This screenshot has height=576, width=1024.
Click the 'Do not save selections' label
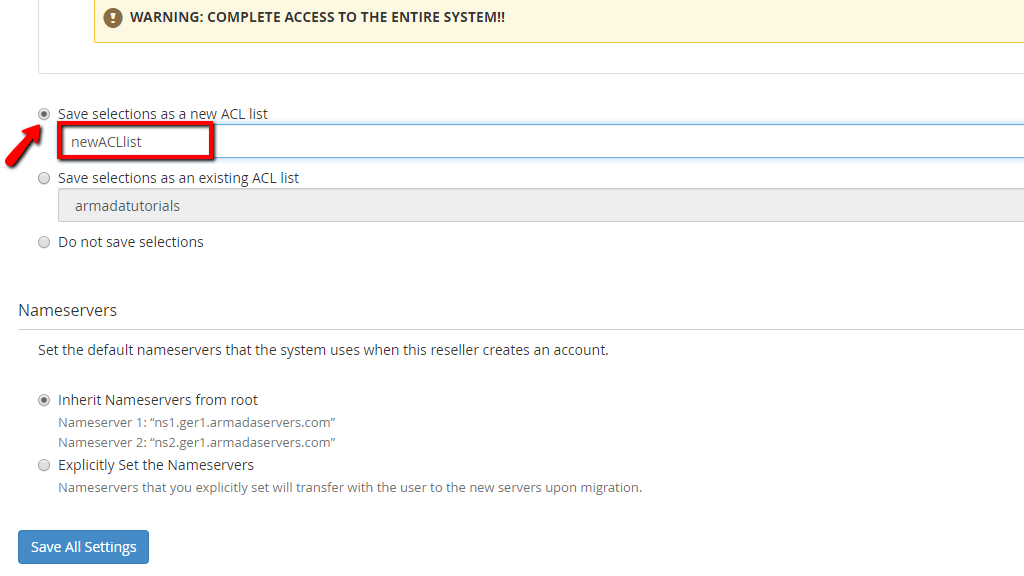(x=131, y=242)
